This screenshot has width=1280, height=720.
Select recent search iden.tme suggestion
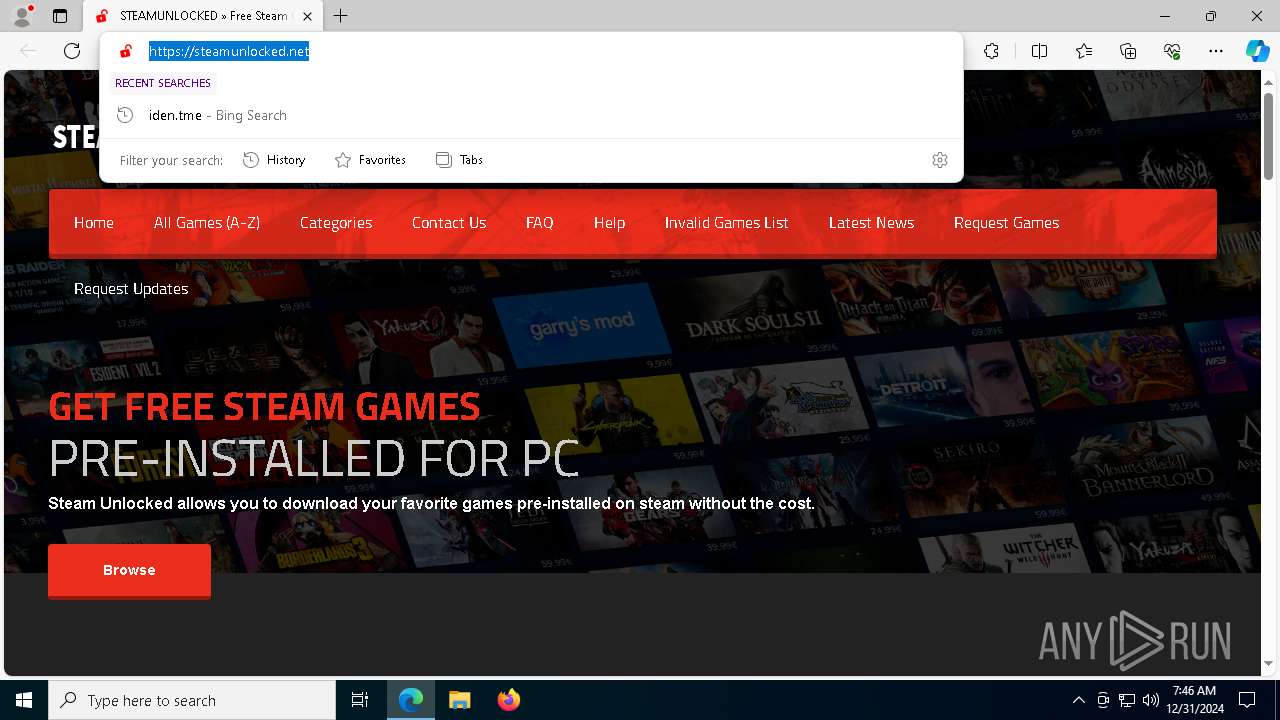coord(531,115)
